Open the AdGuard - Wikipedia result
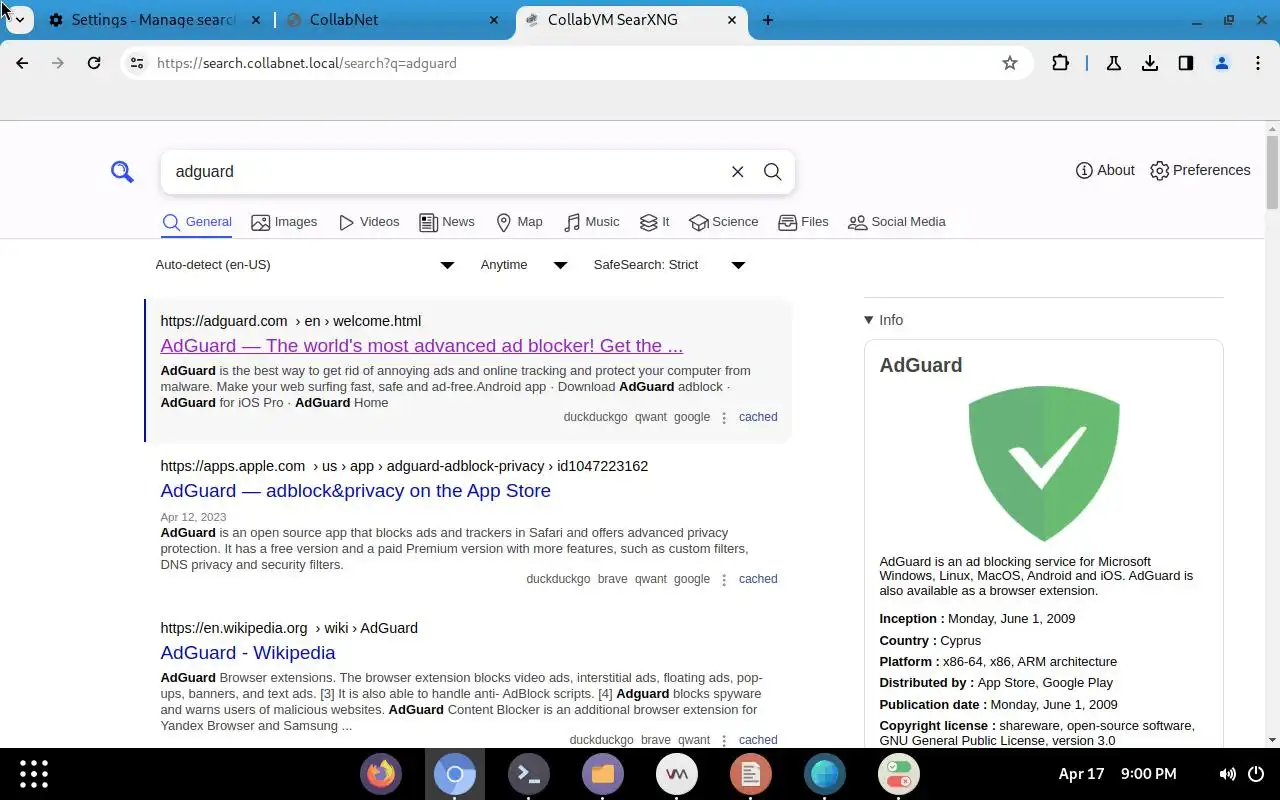This screenshot has height=800, width=1280. pyautogui.click(x=247, y=653)
